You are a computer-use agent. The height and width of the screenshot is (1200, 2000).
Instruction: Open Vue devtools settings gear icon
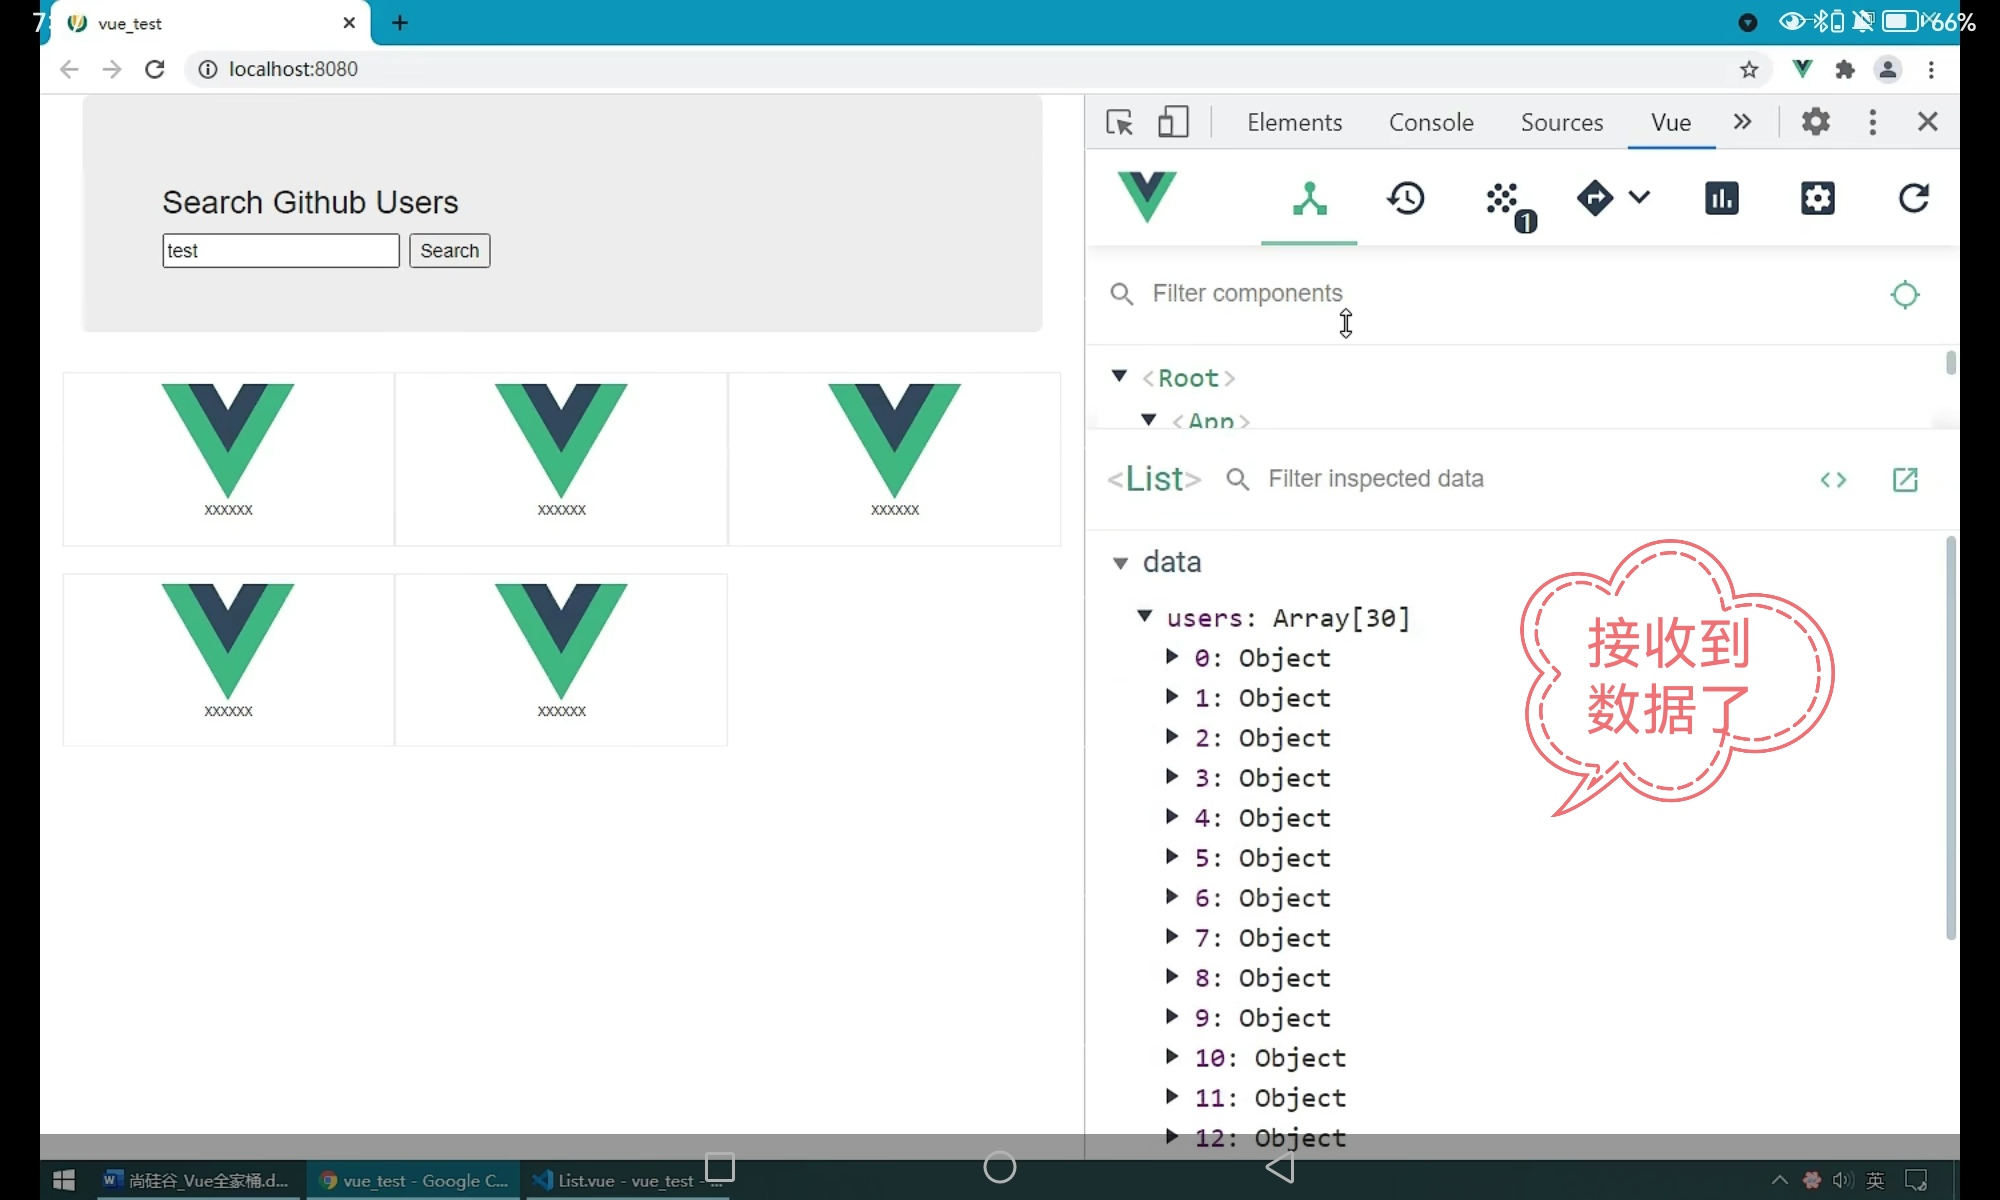pyautogui.click(x=1817, y=199)
